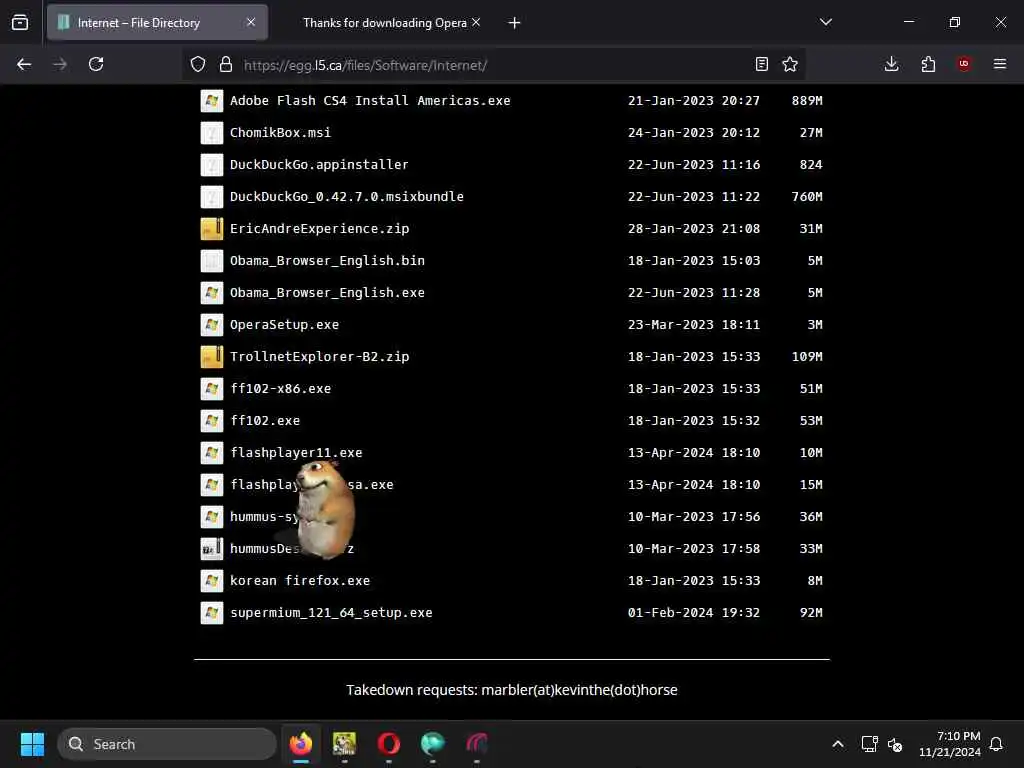Open a new tab

[x=515, y=23]
